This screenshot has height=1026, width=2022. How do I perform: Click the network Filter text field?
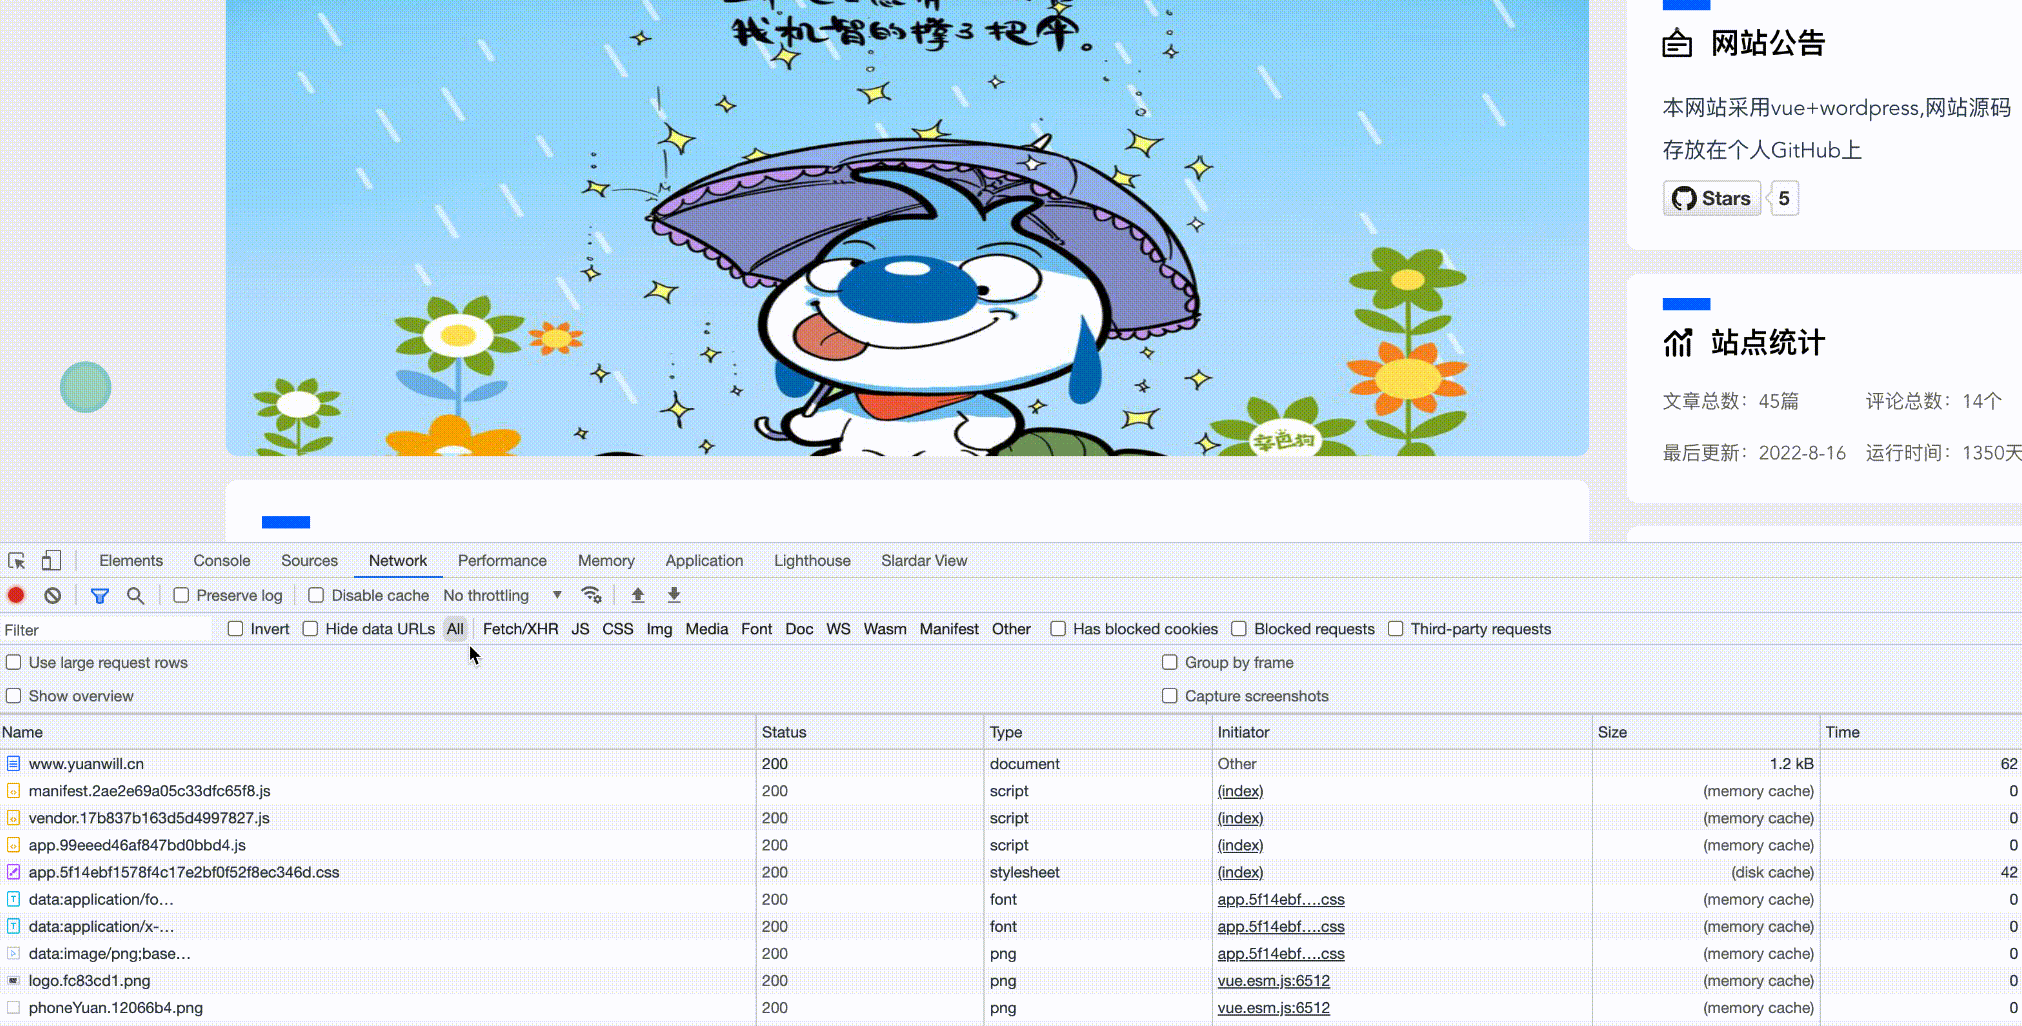point(107,630)
